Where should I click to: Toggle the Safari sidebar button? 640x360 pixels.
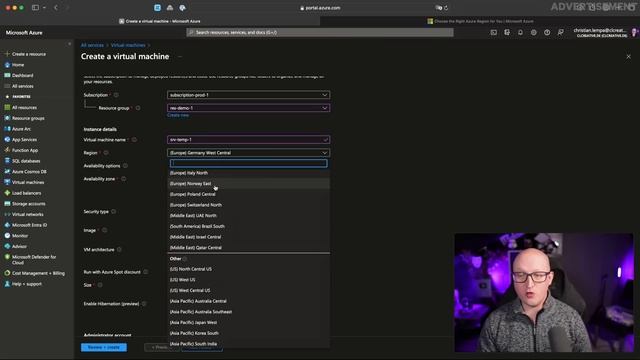(36, 7)
